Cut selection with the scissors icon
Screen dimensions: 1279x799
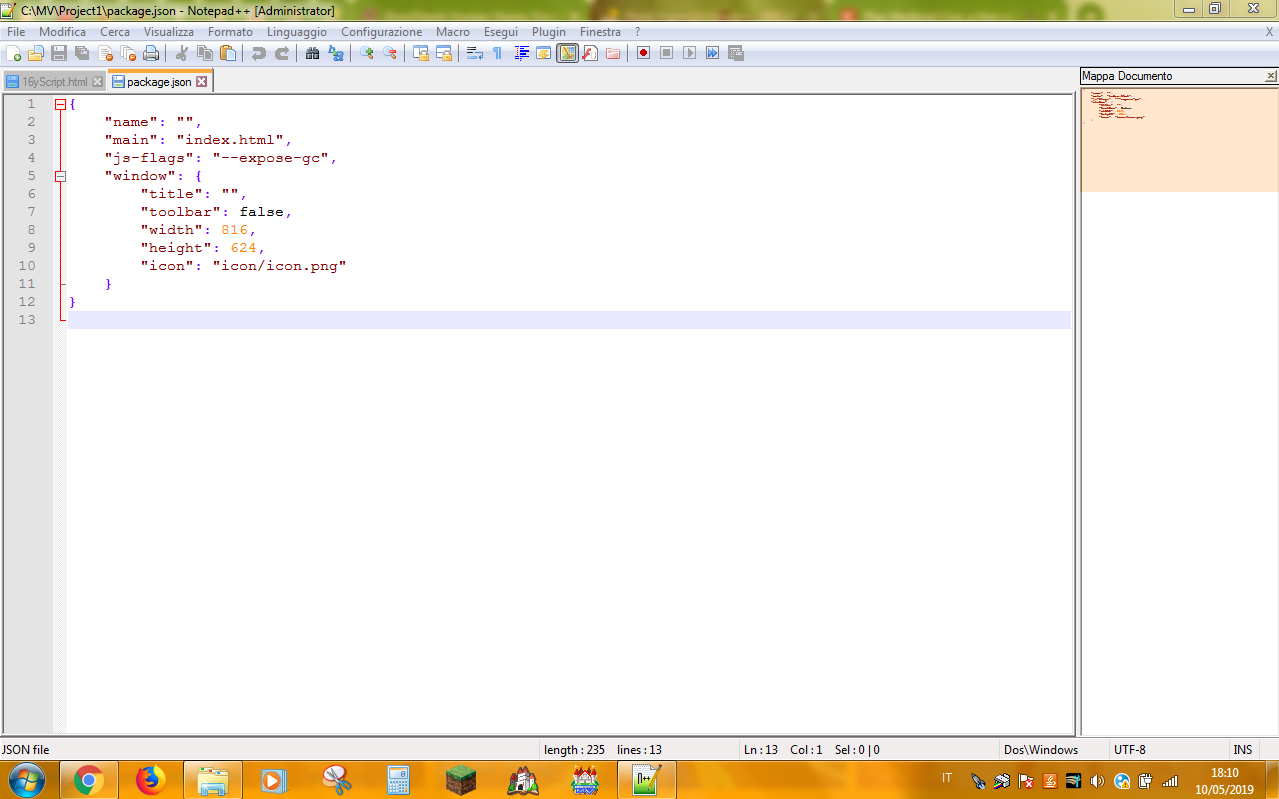click(182, 53)
